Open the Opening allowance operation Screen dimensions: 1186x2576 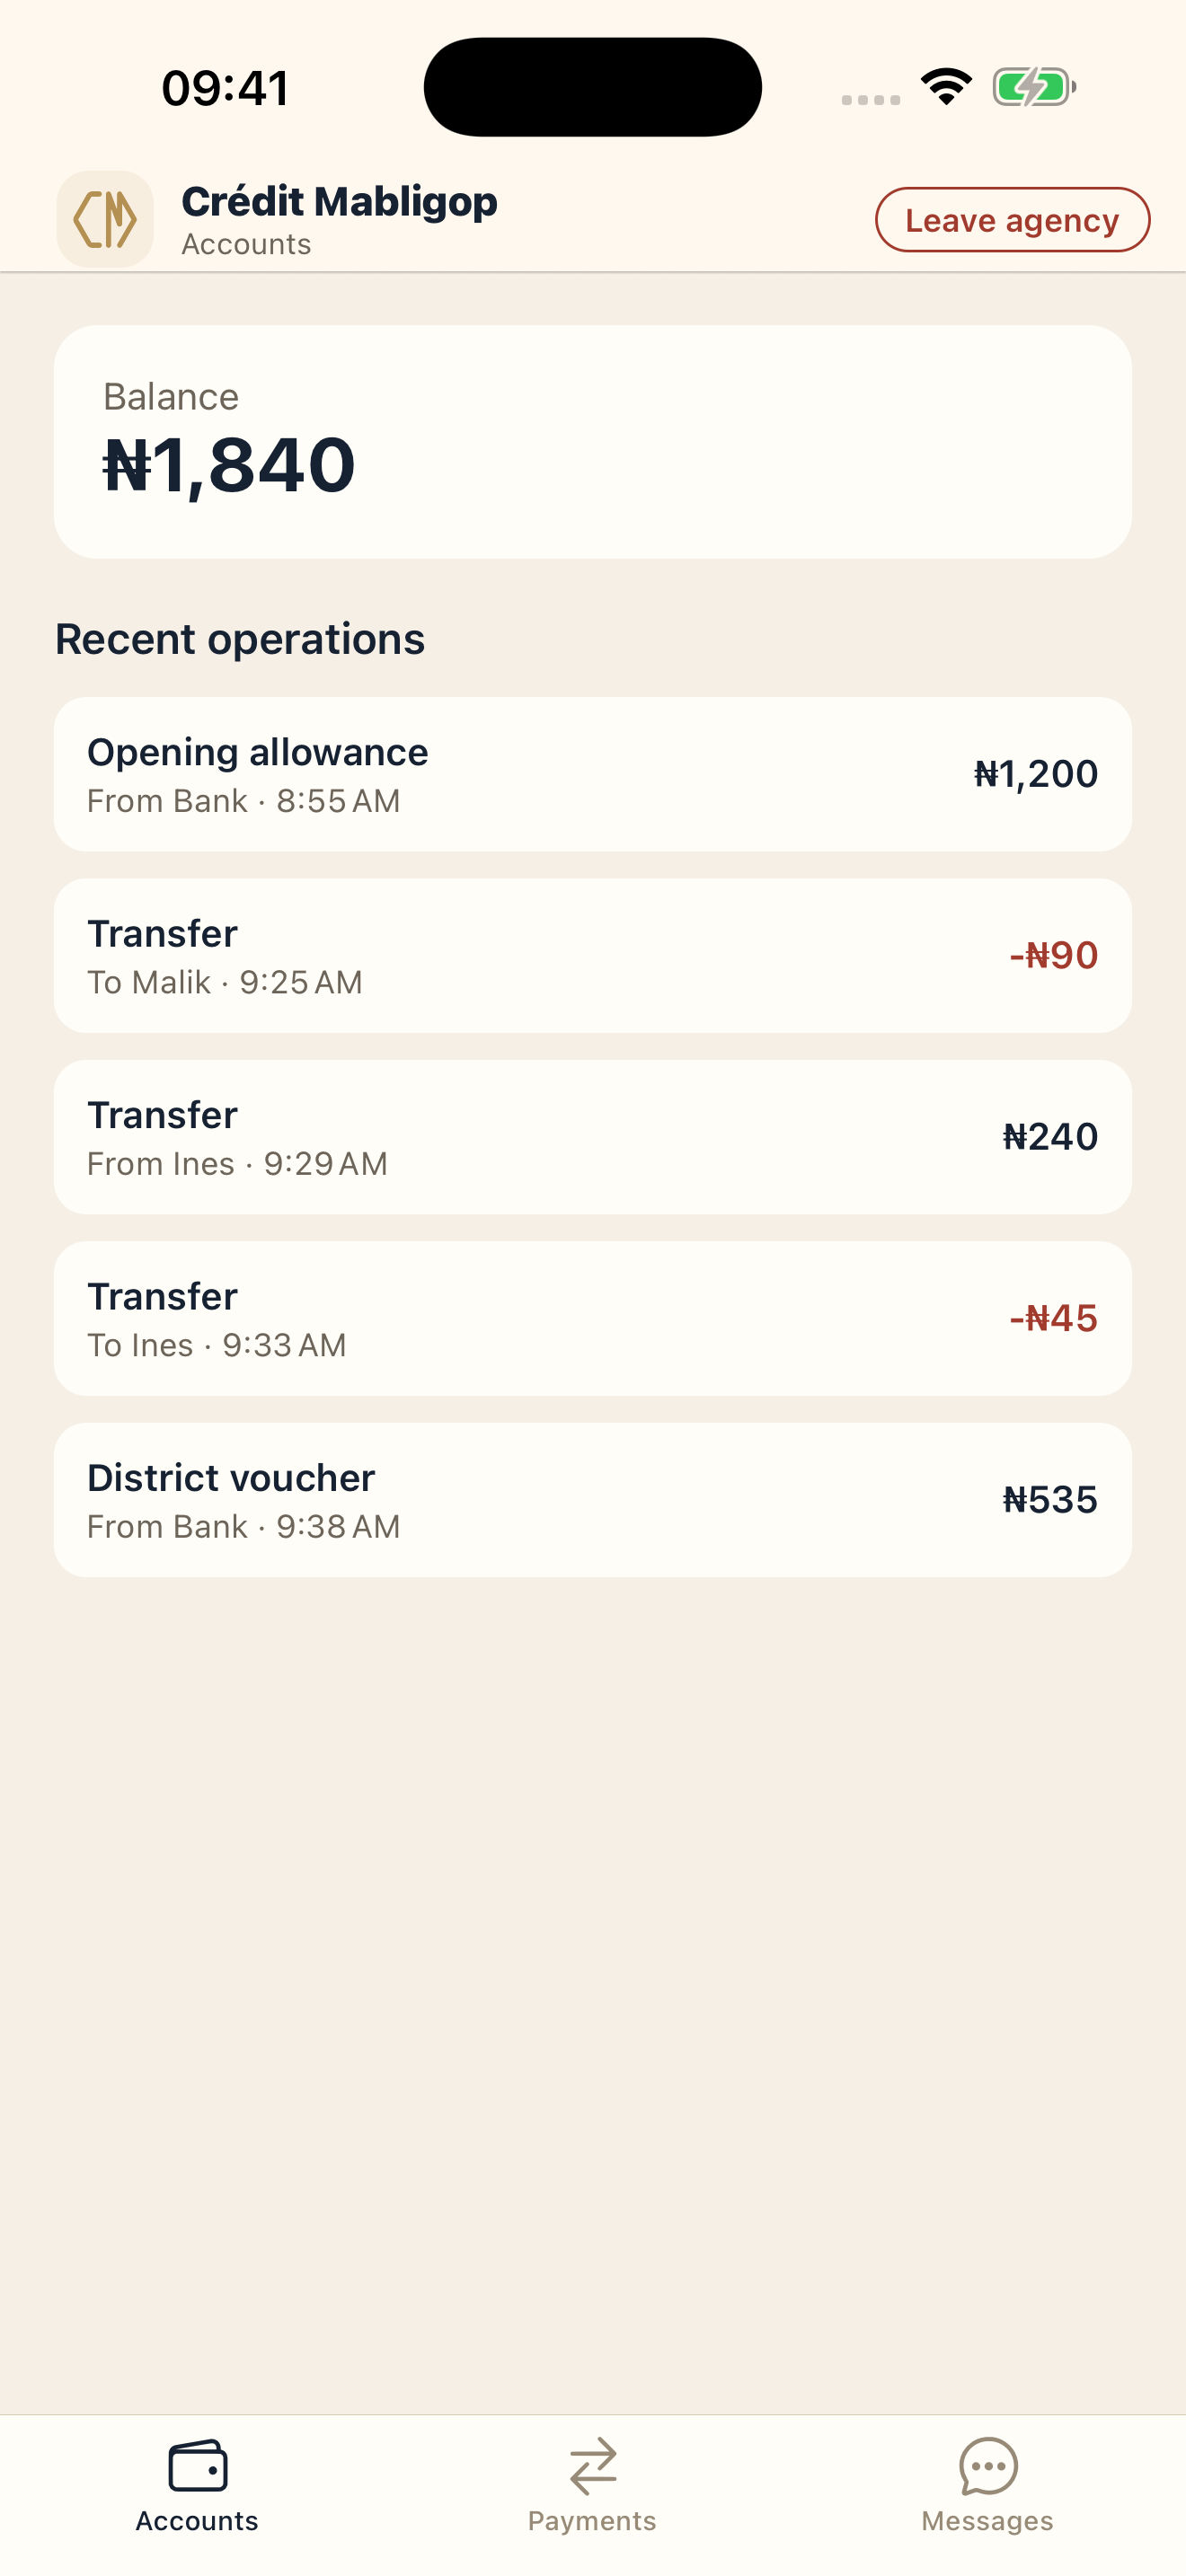[x=592, y=774]
